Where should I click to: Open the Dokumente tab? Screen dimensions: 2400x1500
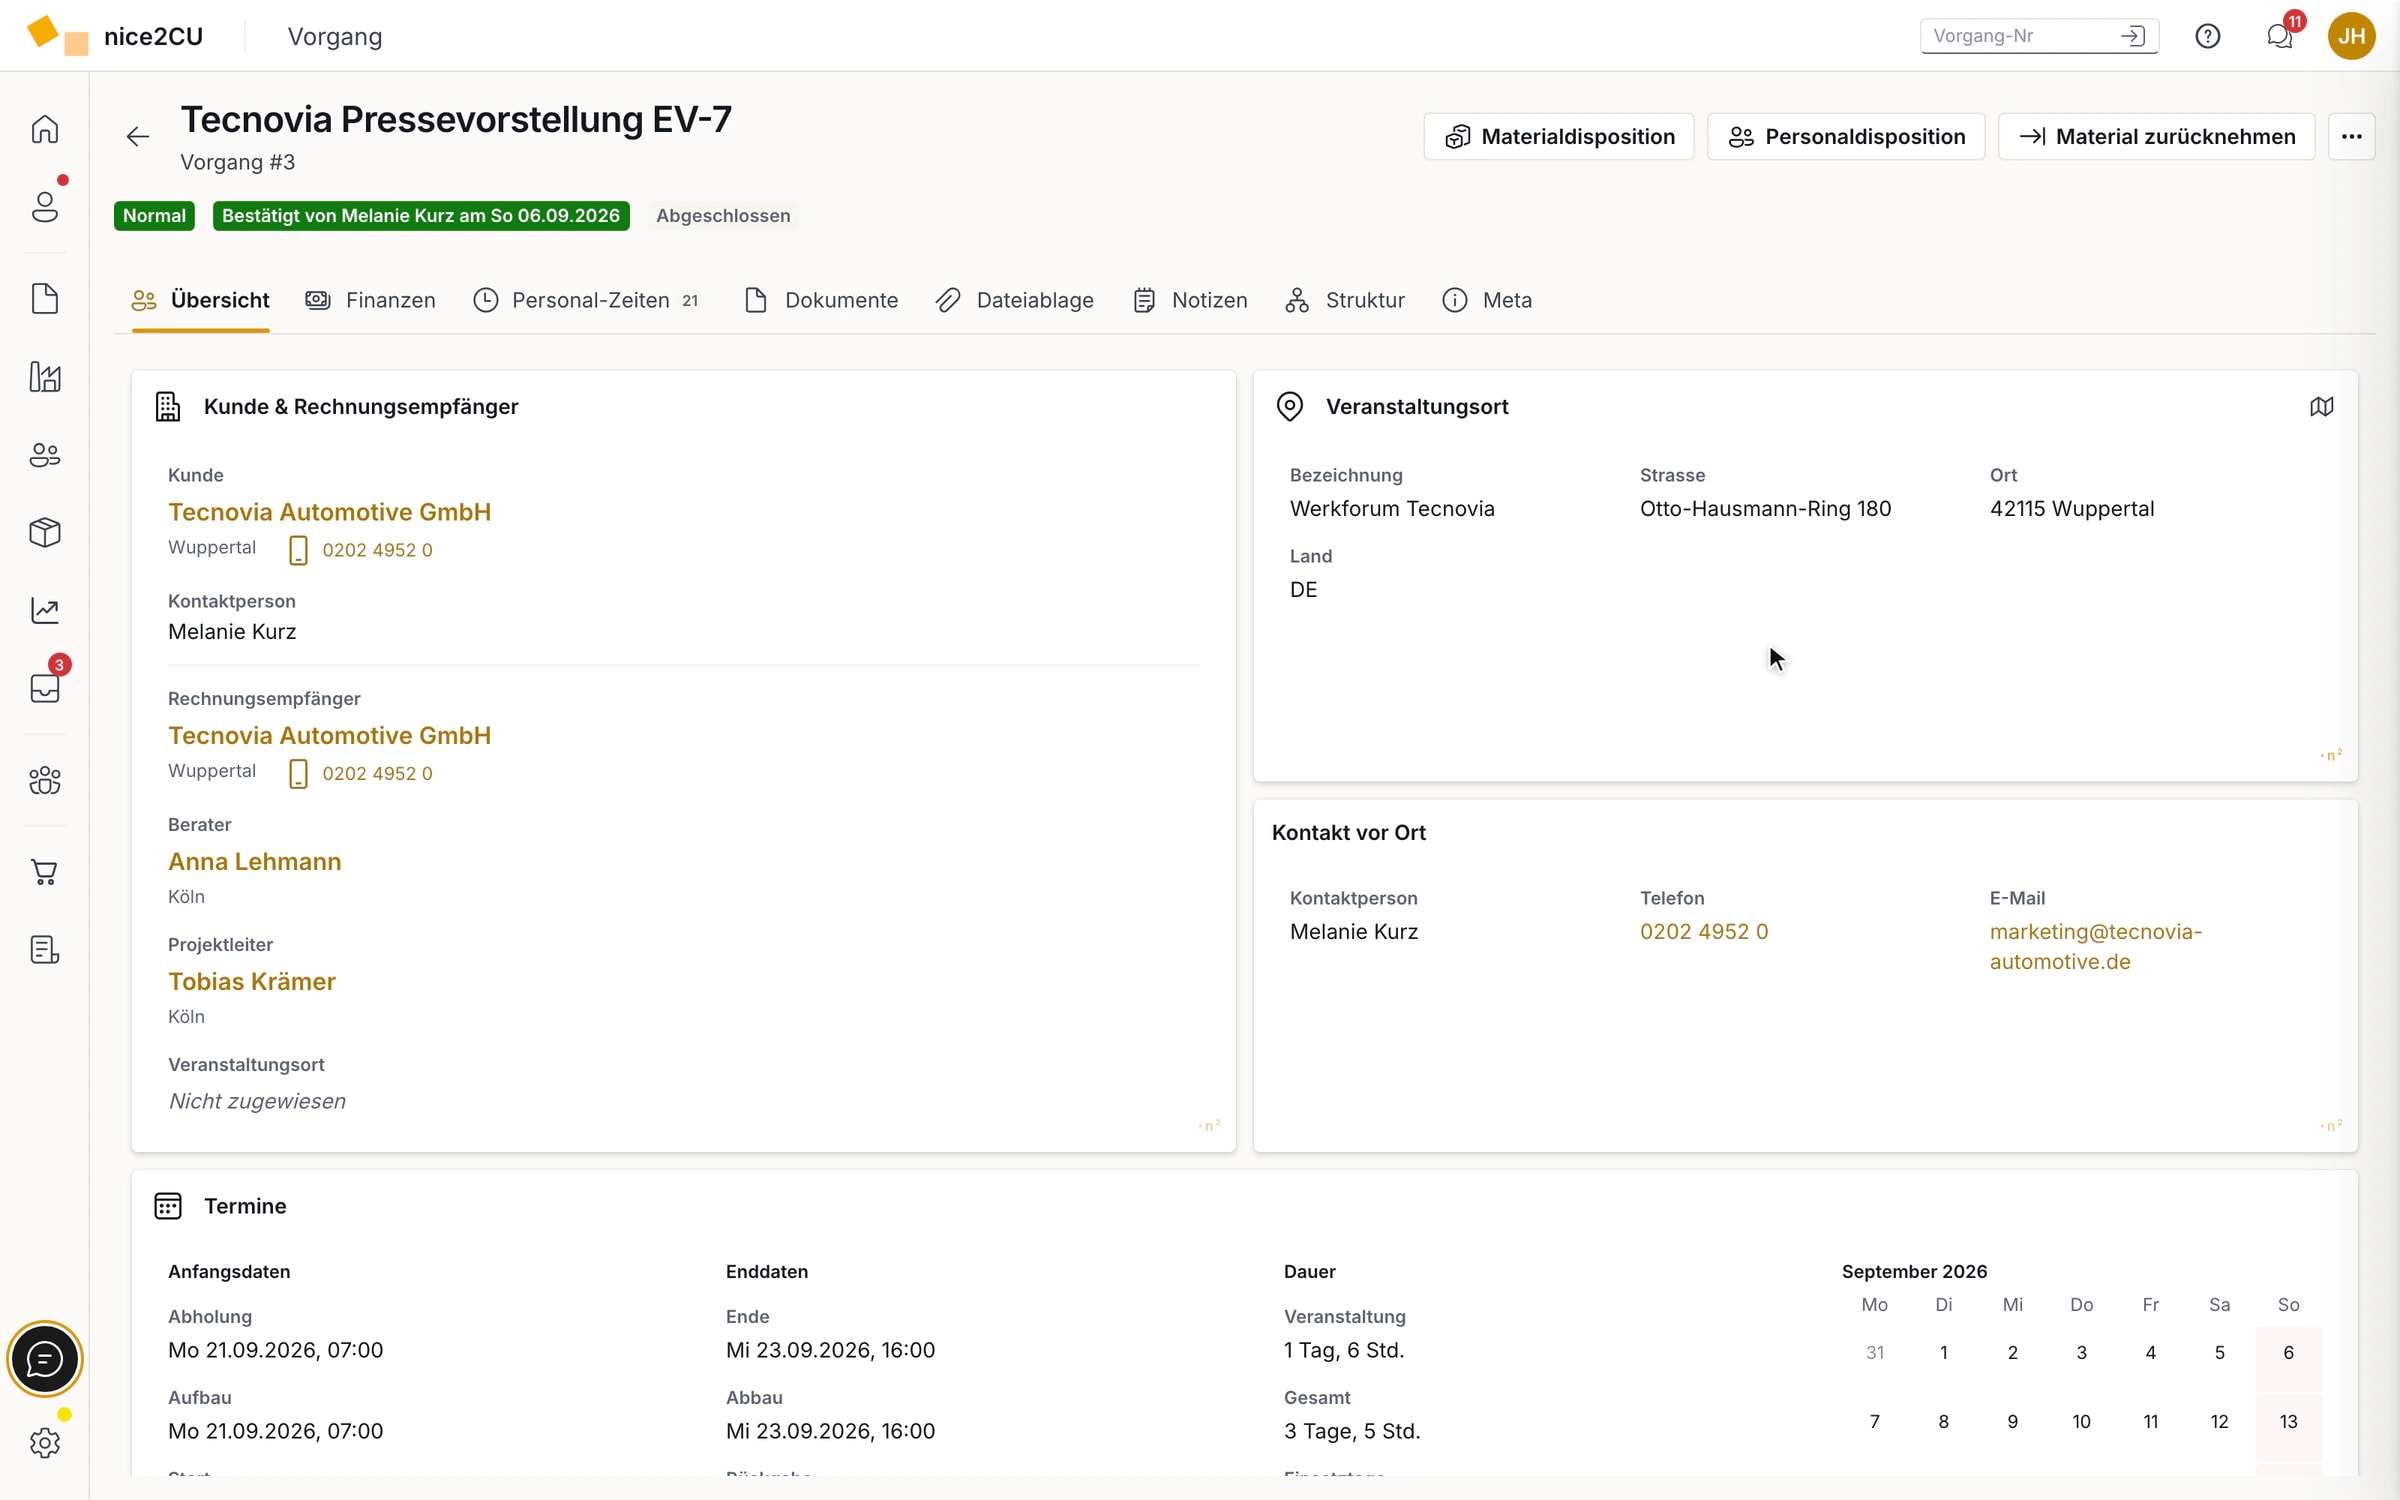click(822, 300)
